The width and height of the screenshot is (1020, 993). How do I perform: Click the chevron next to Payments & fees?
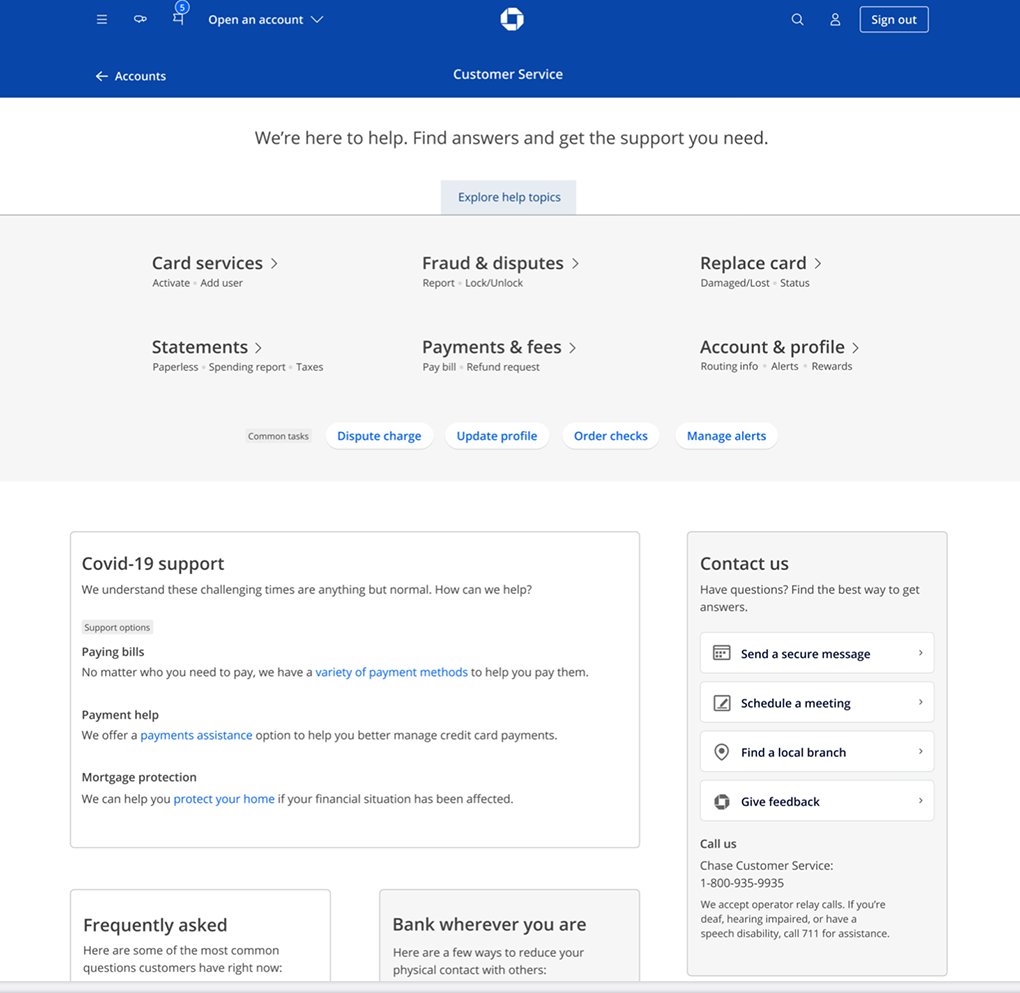click(x=572, y=347)
